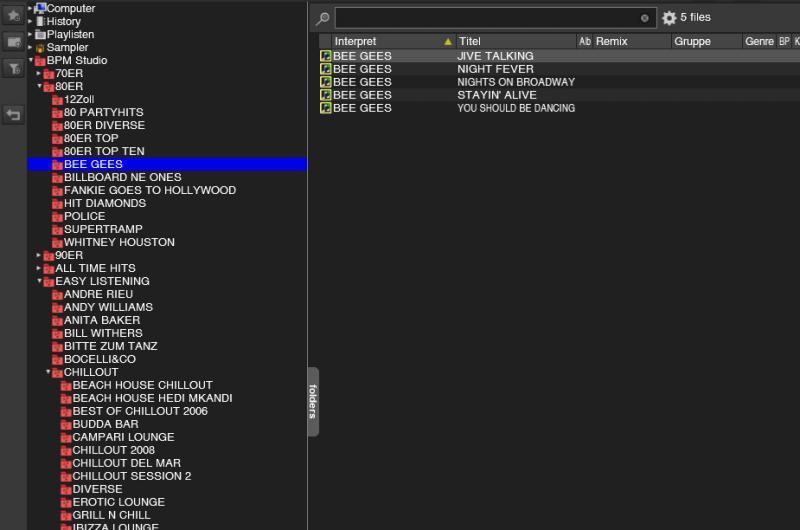800x530 pixels.
Task: Select the 80 PARTYHITS folder
Action: click(104, 112)
